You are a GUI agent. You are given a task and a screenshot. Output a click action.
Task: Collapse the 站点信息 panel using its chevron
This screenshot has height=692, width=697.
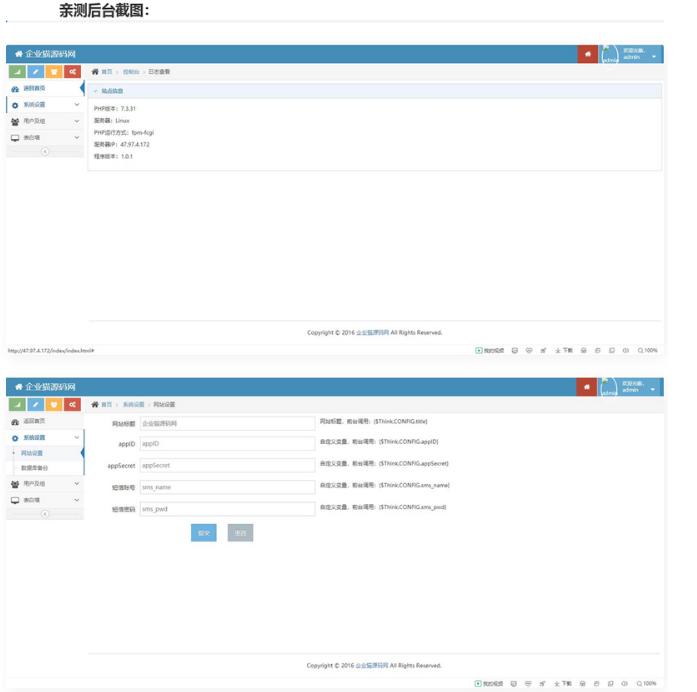coord(95,91)
